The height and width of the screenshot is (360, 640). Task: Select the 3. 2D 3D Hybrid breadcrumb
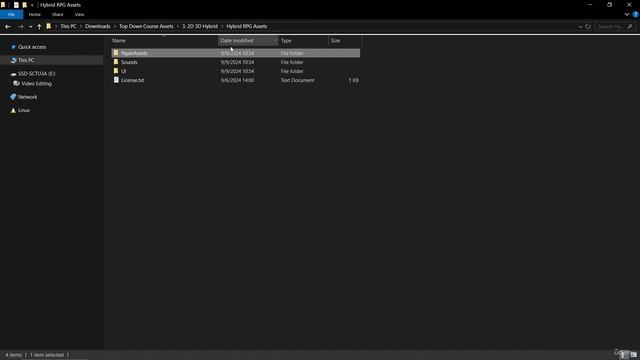coord(200,26)
